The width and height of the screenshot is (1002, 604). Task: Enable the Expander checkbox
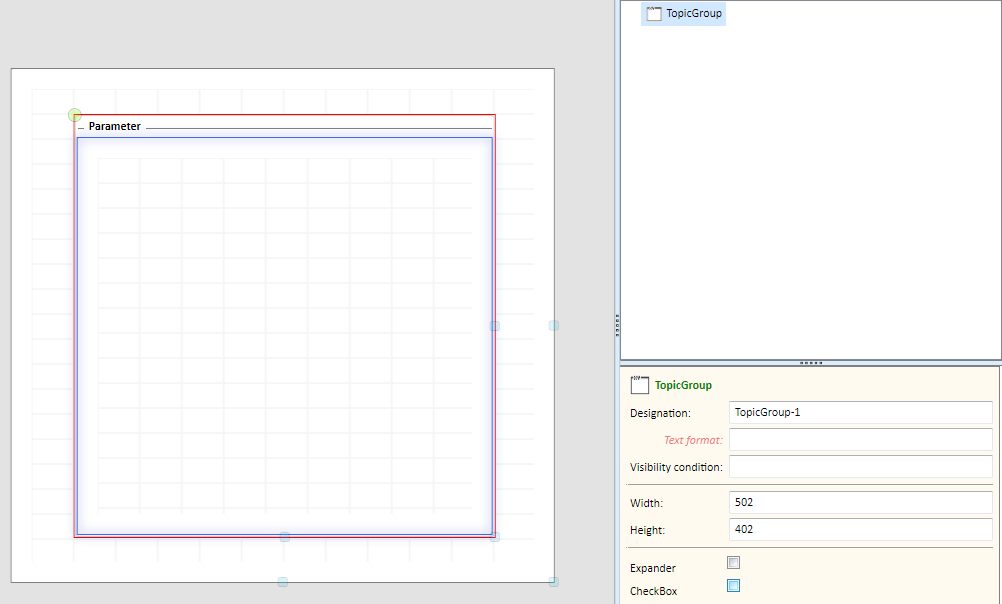coord(734,563)
